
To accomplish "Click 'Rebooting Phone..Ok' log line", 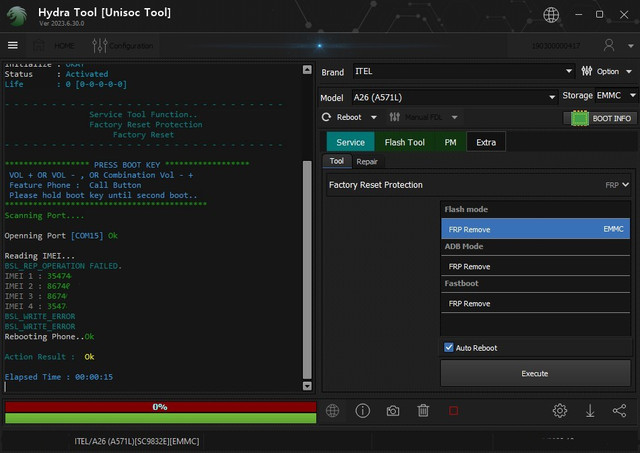I will click(x=49, y=336).
